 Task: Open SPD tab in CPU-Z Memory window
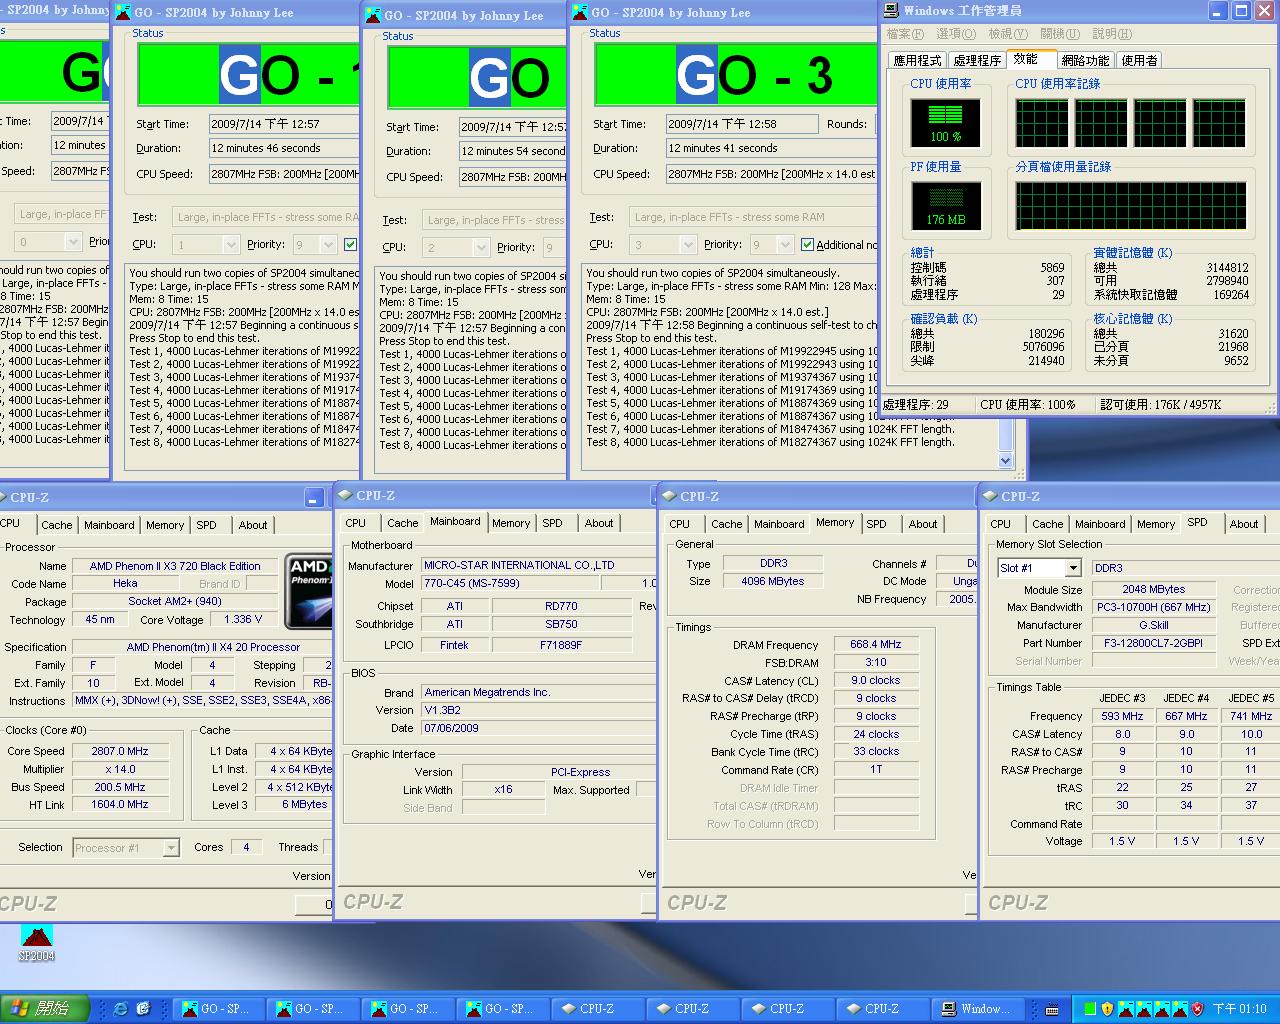[877, 524]
